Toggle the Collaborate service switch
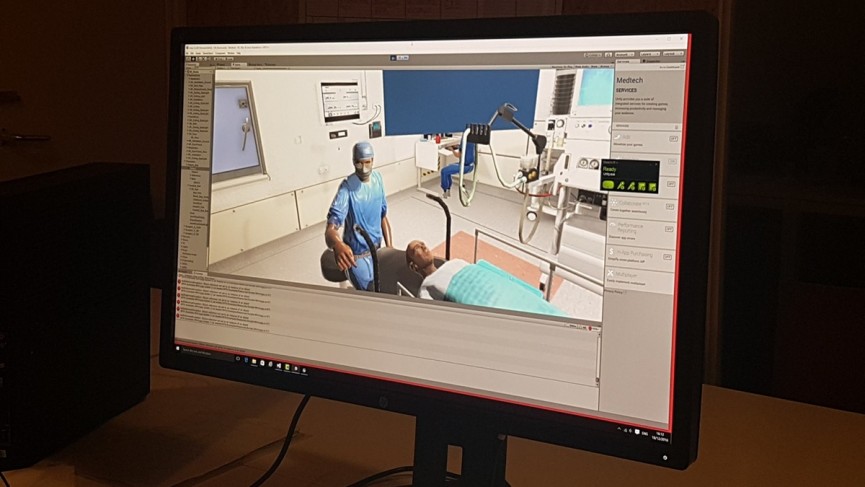 coord(670,206)
